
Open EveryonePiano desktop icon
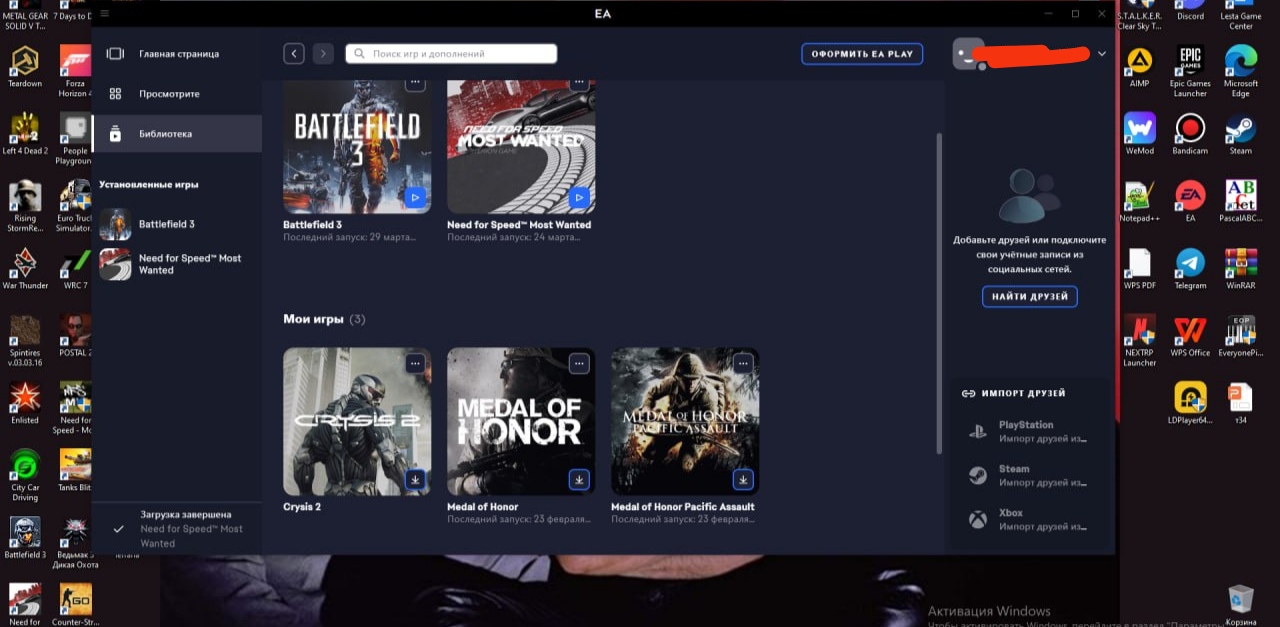1241,336
